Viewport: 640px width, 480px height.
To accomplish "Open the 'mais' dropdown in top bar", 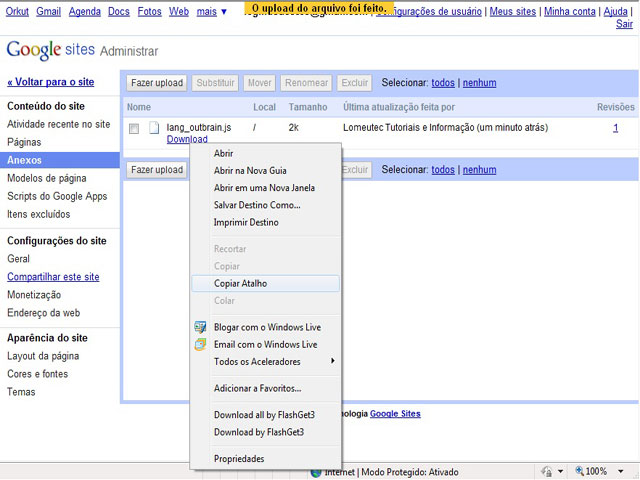I will (211, 11).
